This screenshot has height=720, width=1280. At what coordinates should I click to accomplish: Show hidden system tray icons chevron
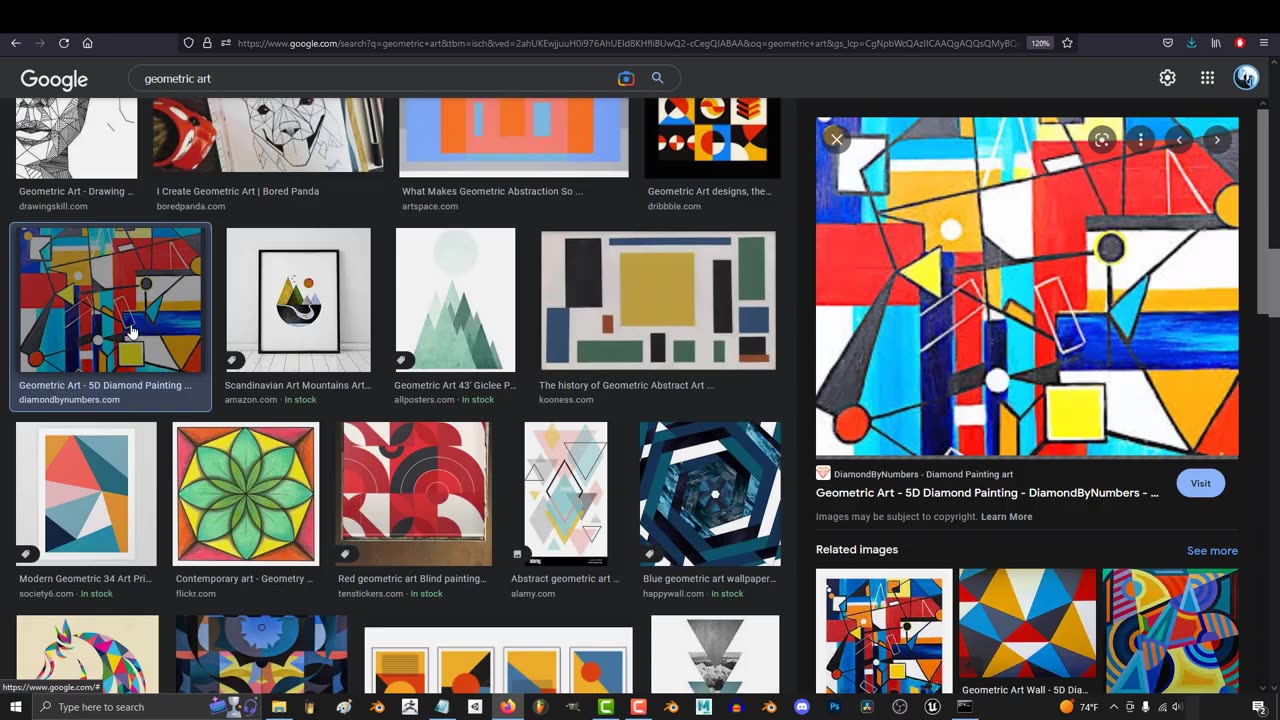[1113, 707]
